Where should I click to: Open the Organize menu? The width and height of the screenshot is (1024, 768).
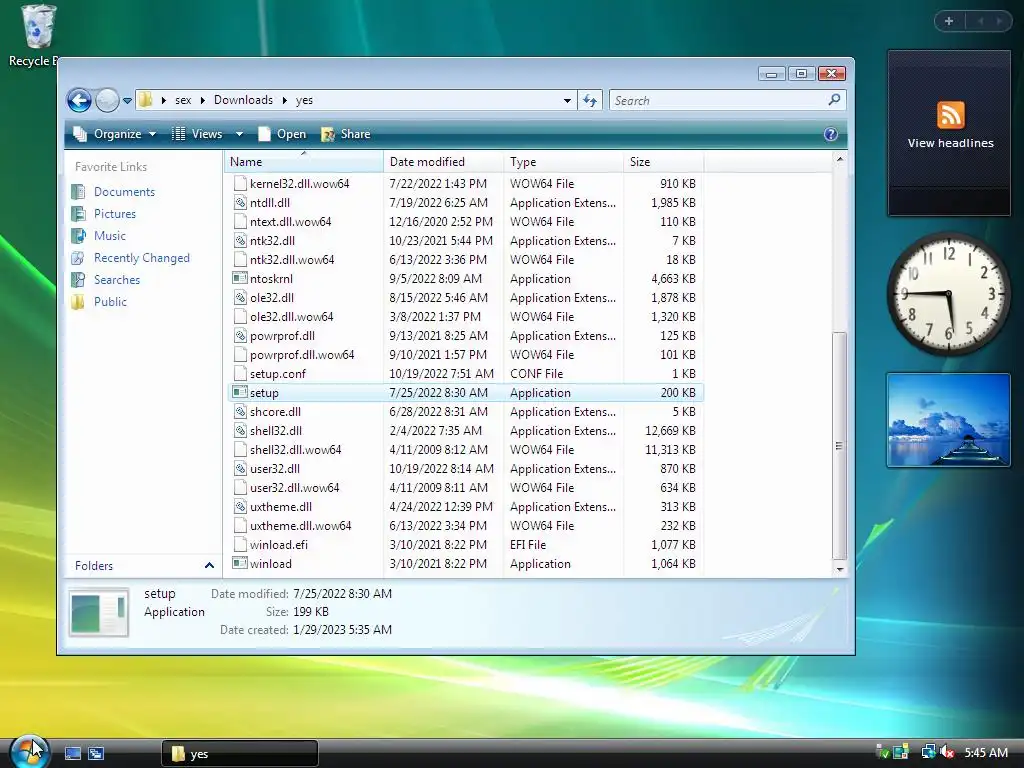click(x=115, y=134)
